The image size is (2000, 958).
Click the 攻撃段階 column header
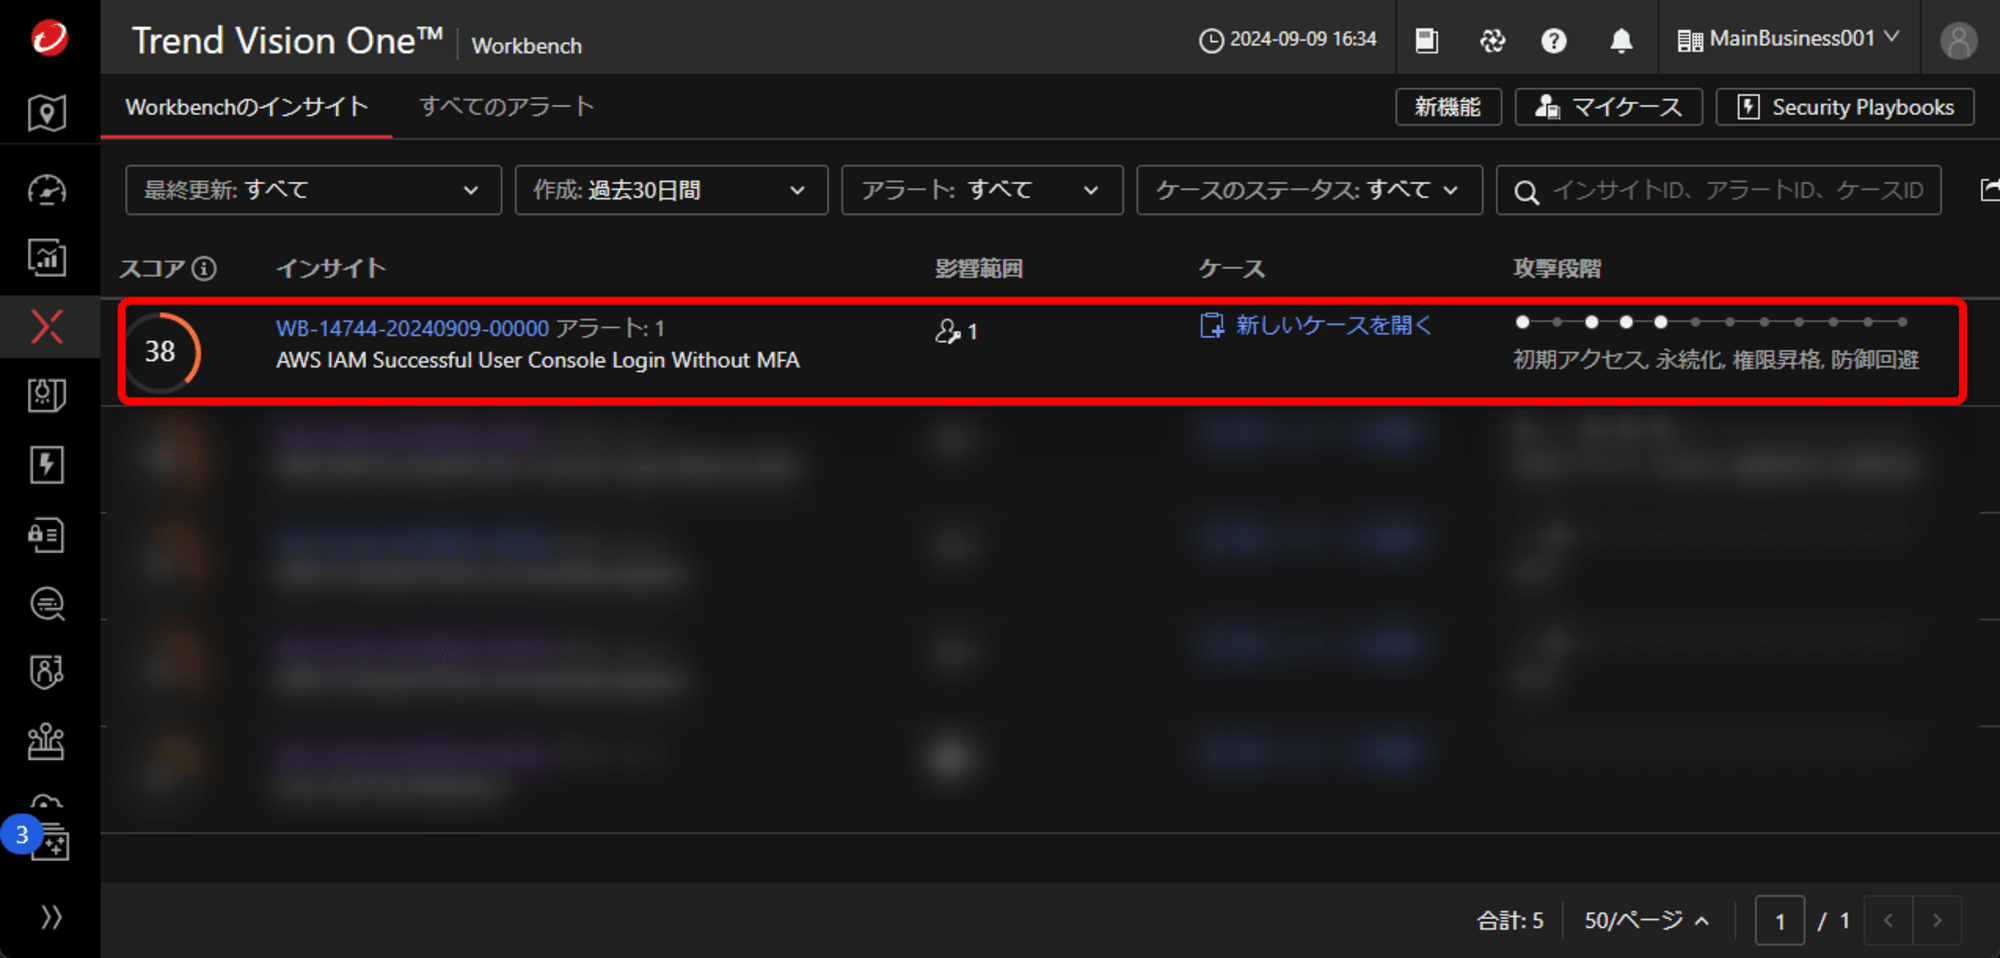pos(1557,268)
